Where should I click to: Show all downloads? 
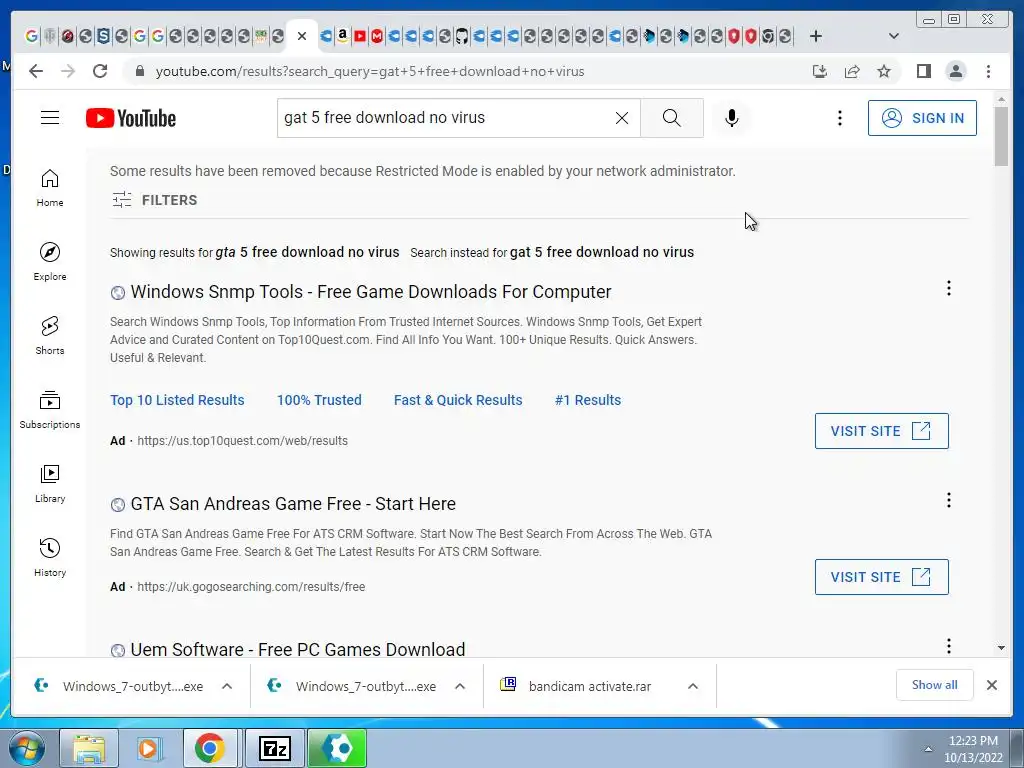(934, 685)
